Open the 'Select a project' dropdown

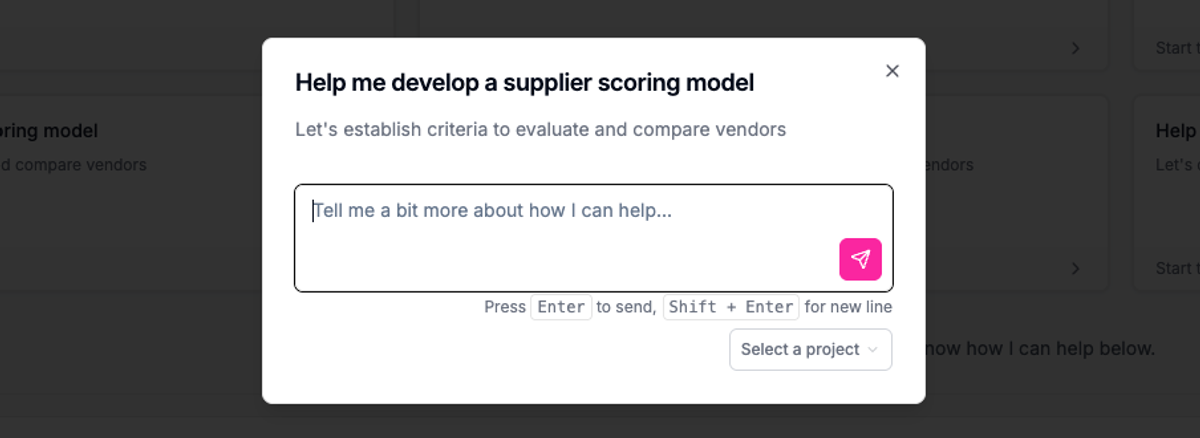coord(810,350)
